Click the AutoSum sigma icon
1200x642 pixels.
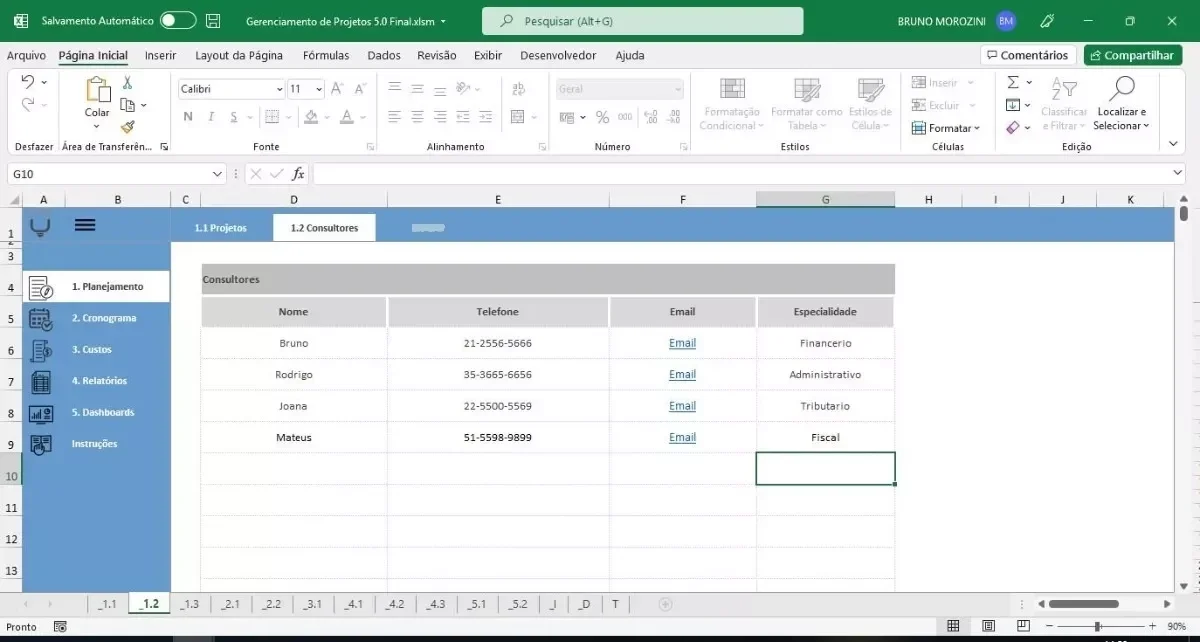1013,83
